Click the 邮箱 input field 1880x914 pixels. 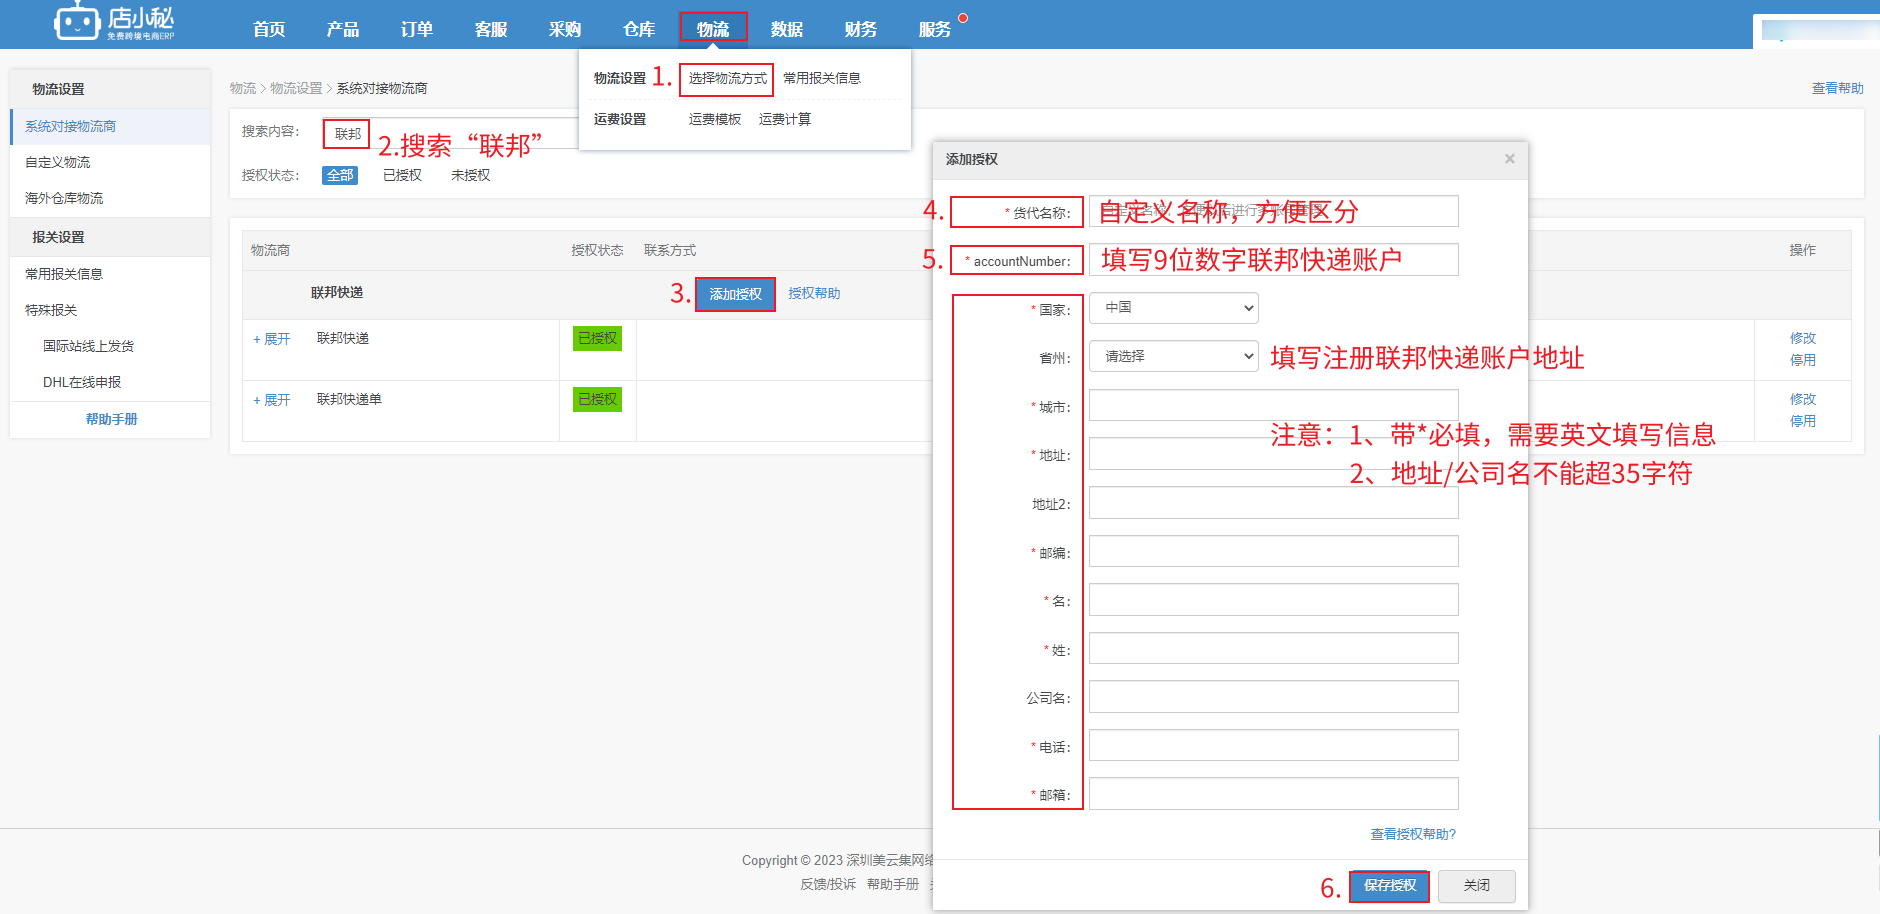pos(1273,793)
